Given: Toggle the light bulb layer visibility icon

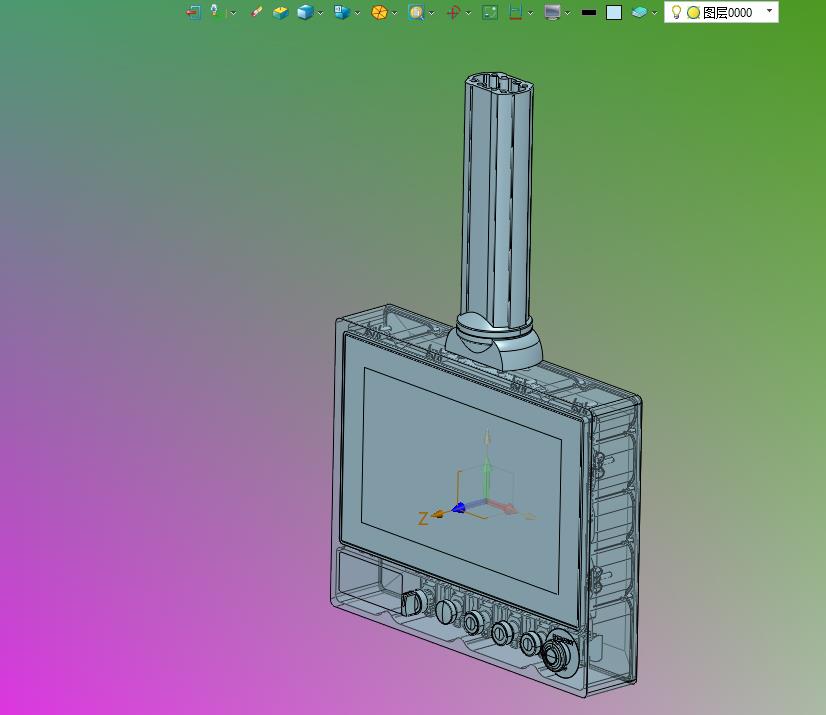Looking at the screenshot, I should pos(676,12).
